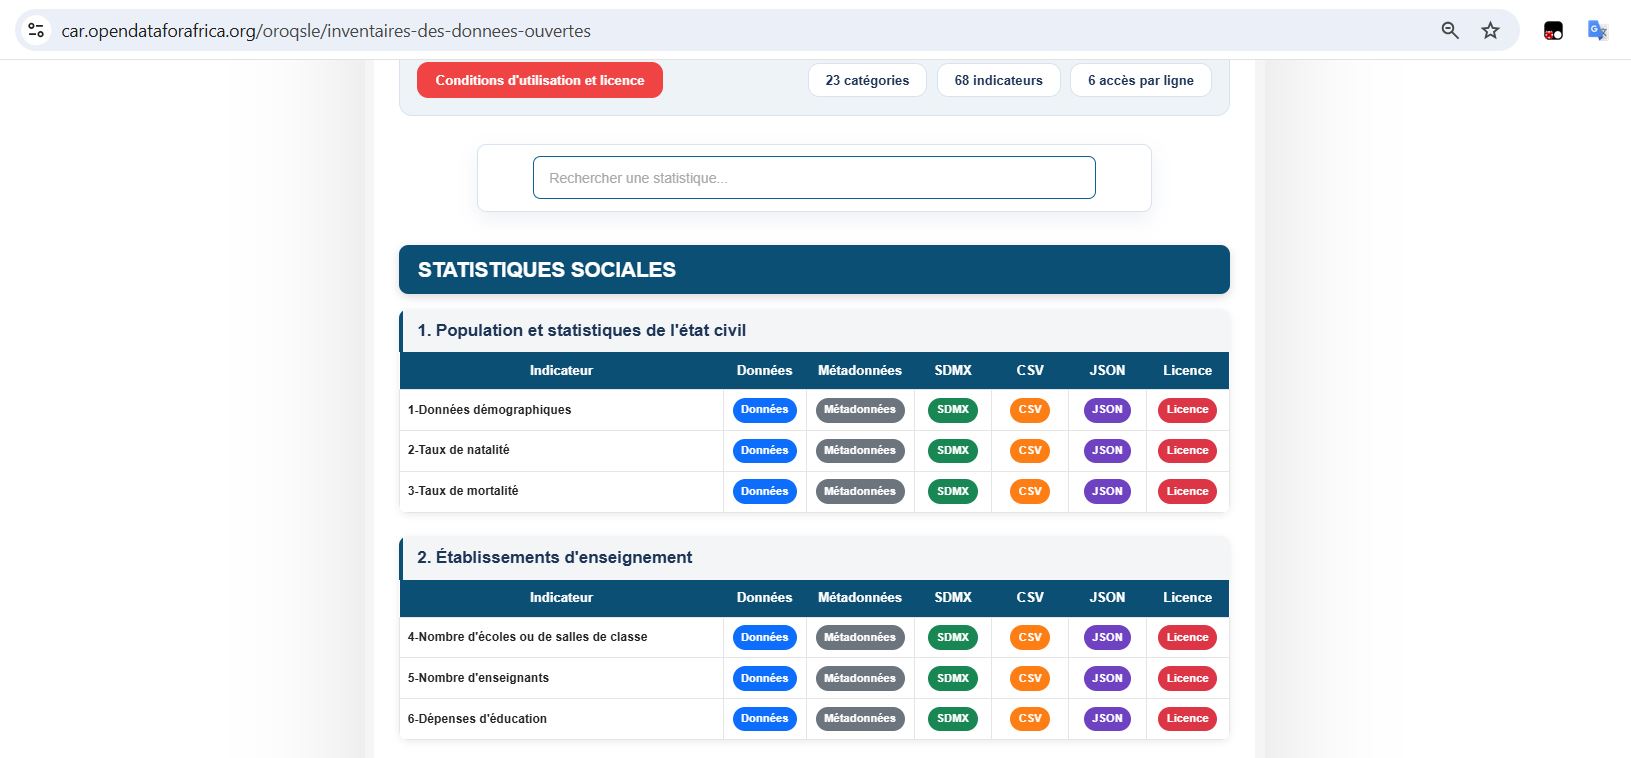Click the text 5-Nombre d'enseignants
The height and width of the screenshot is (758, 1631).
pyautogui.click(x=478, y=678)
